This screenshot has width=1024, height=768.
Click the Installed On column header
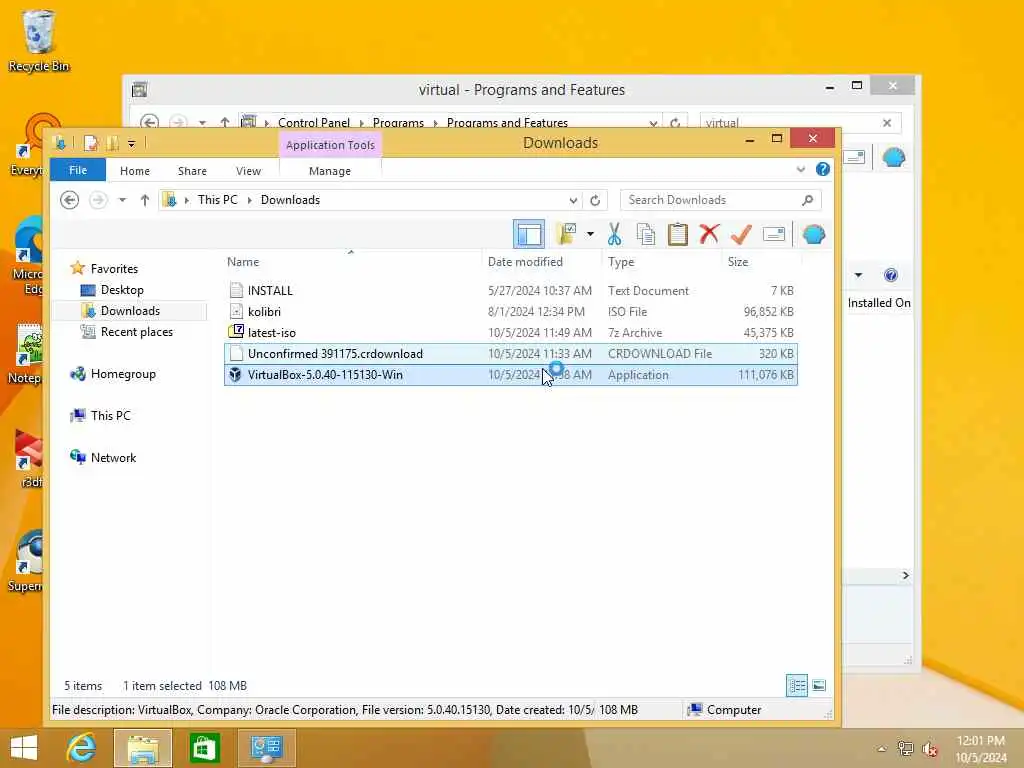[x=878, y=303]
